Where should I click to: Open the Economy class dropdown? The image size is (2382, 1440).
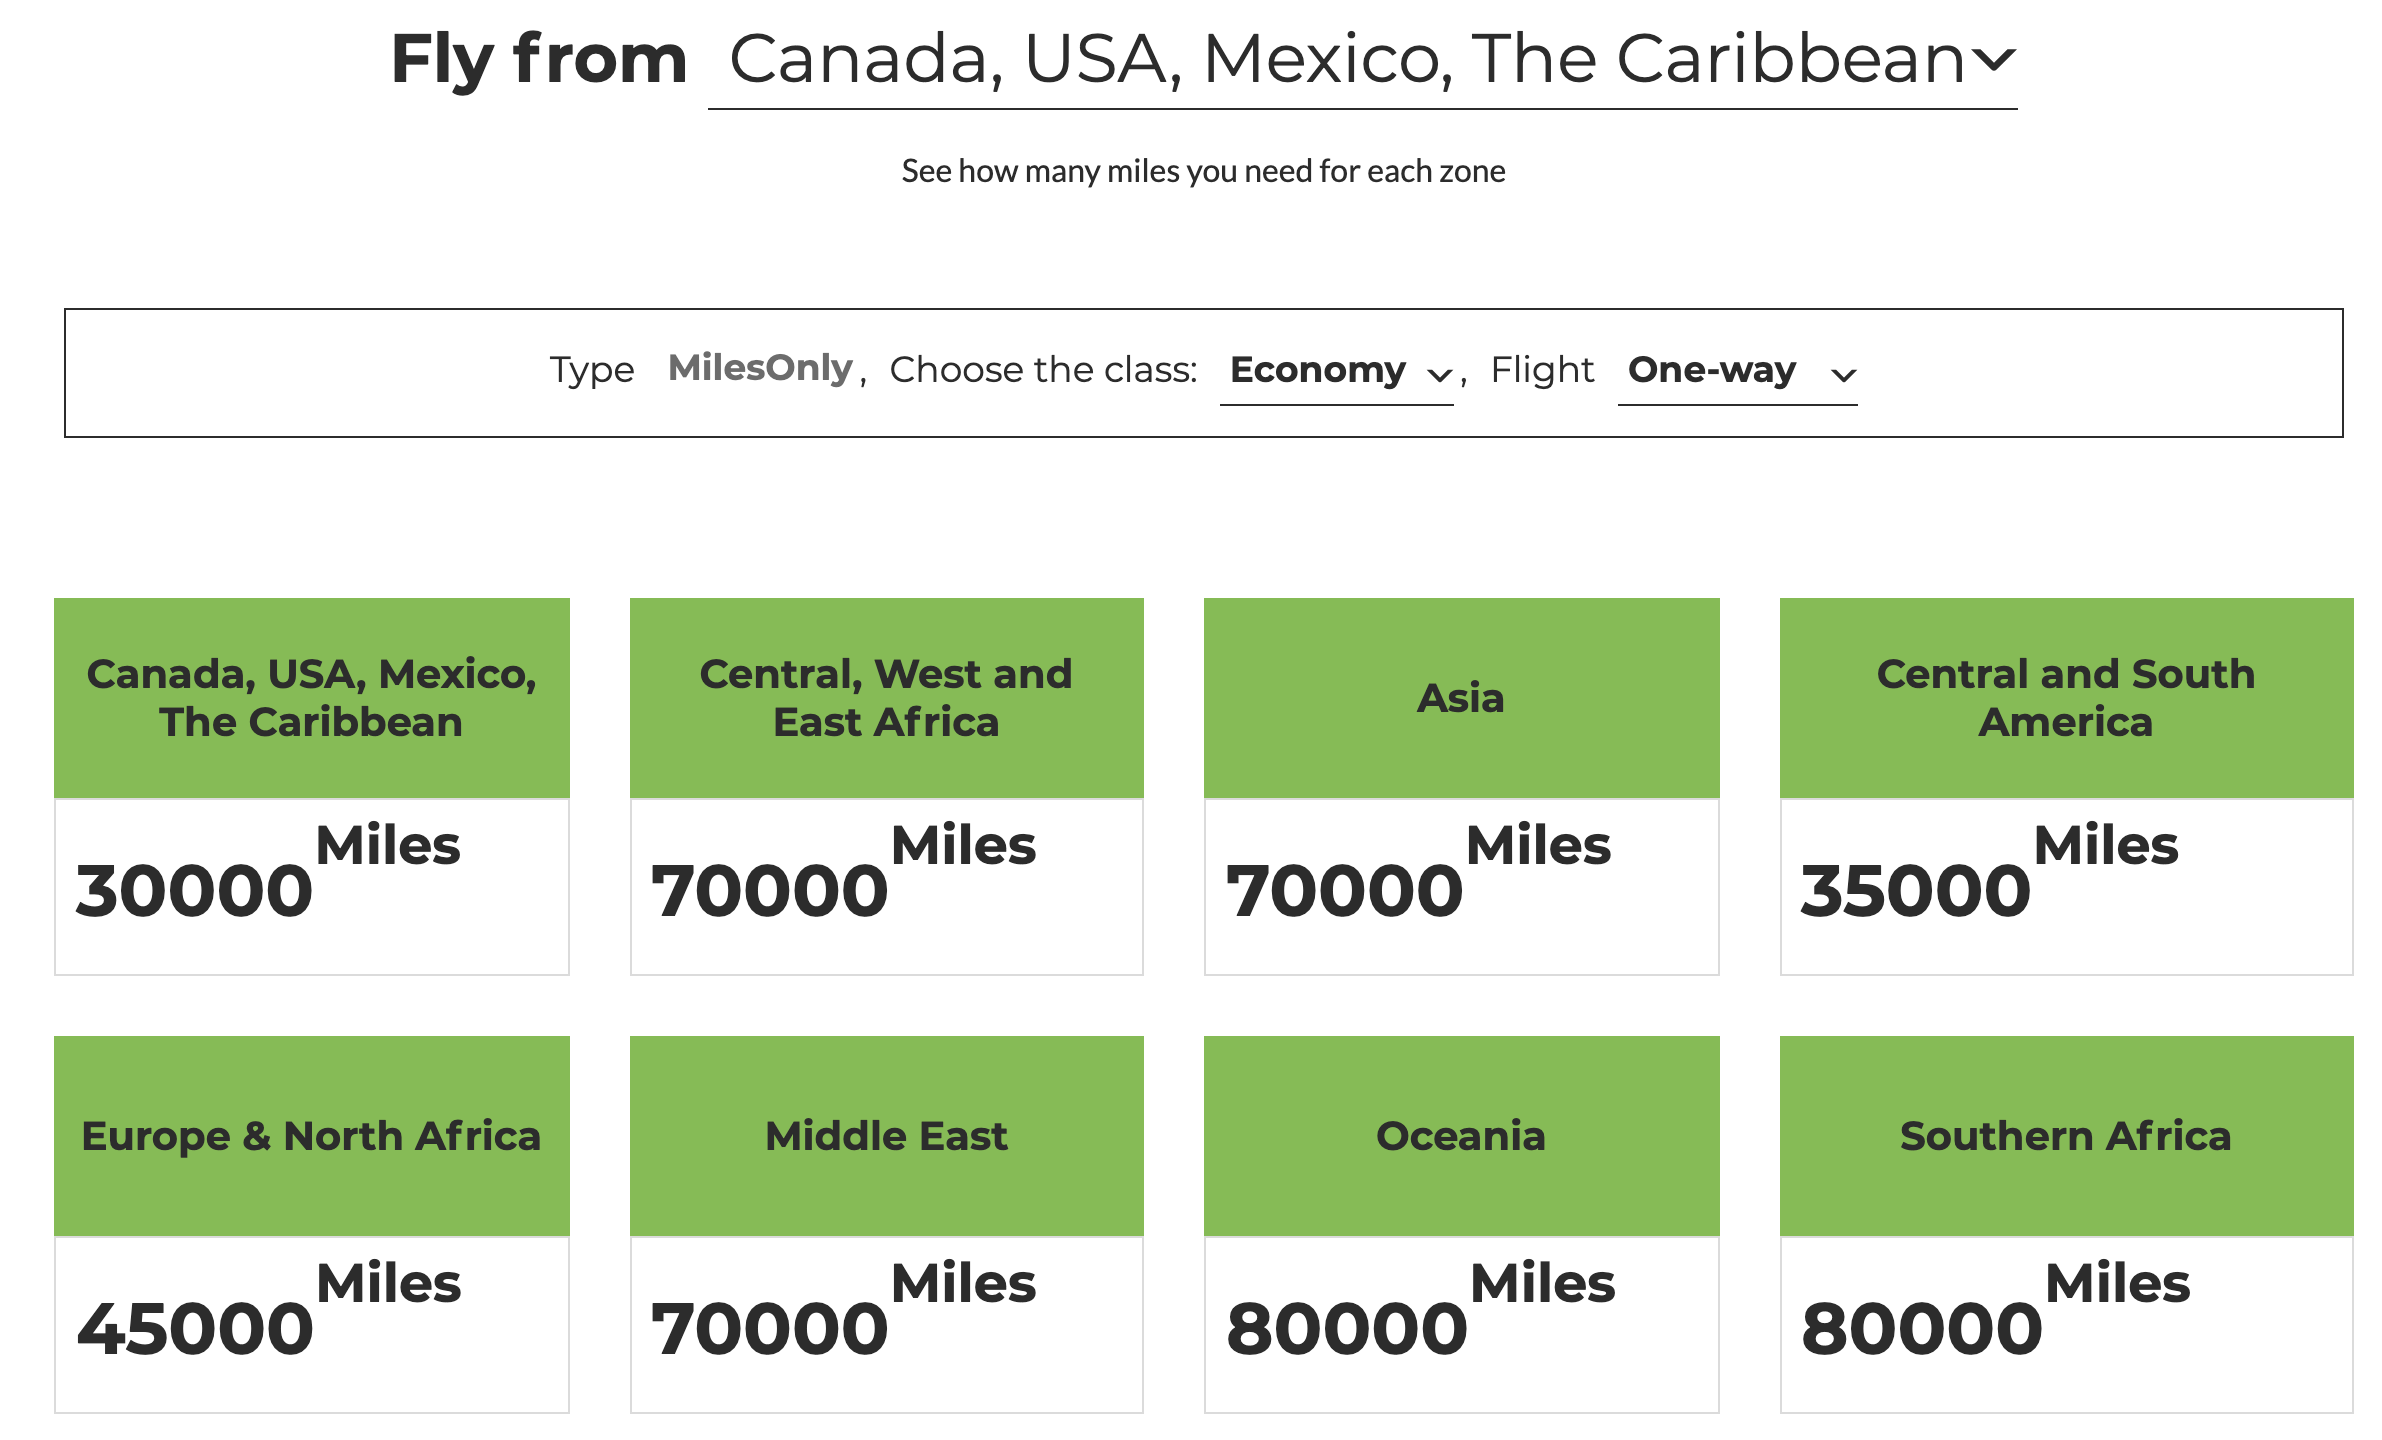click(x=1318, y=370)
